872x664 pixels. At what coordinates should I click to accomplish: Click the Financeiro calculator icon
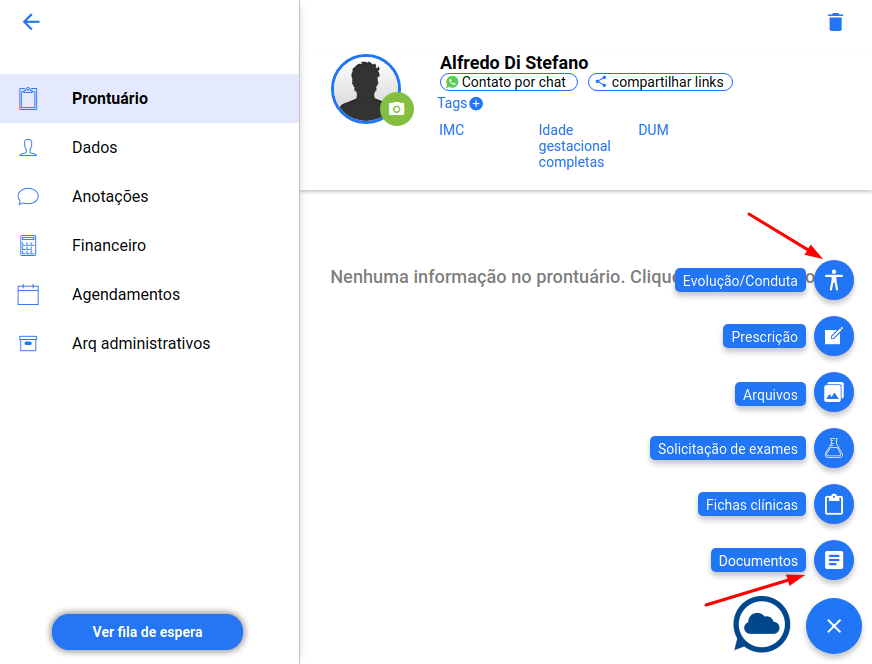(28, 245)
